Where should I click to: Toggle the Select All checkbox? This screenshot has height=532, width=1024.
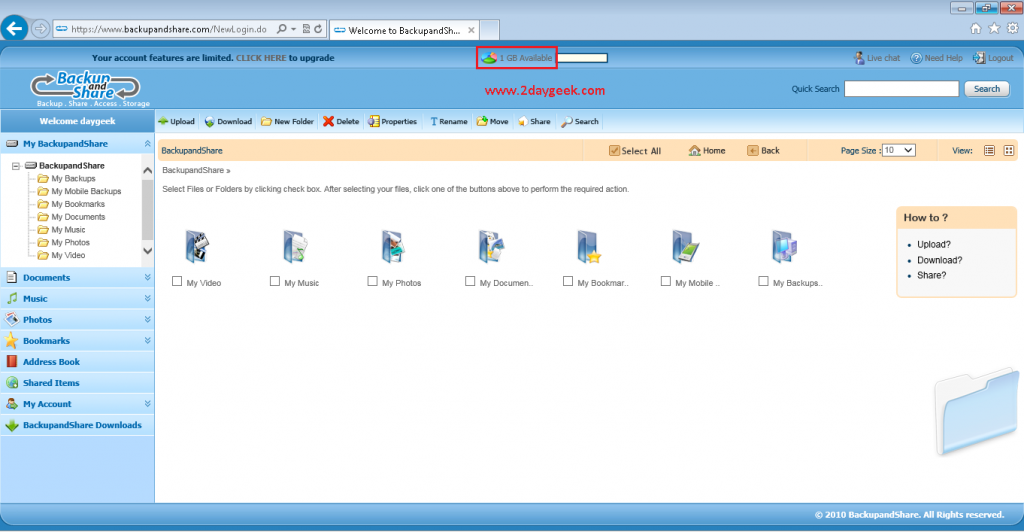[615, 151]
